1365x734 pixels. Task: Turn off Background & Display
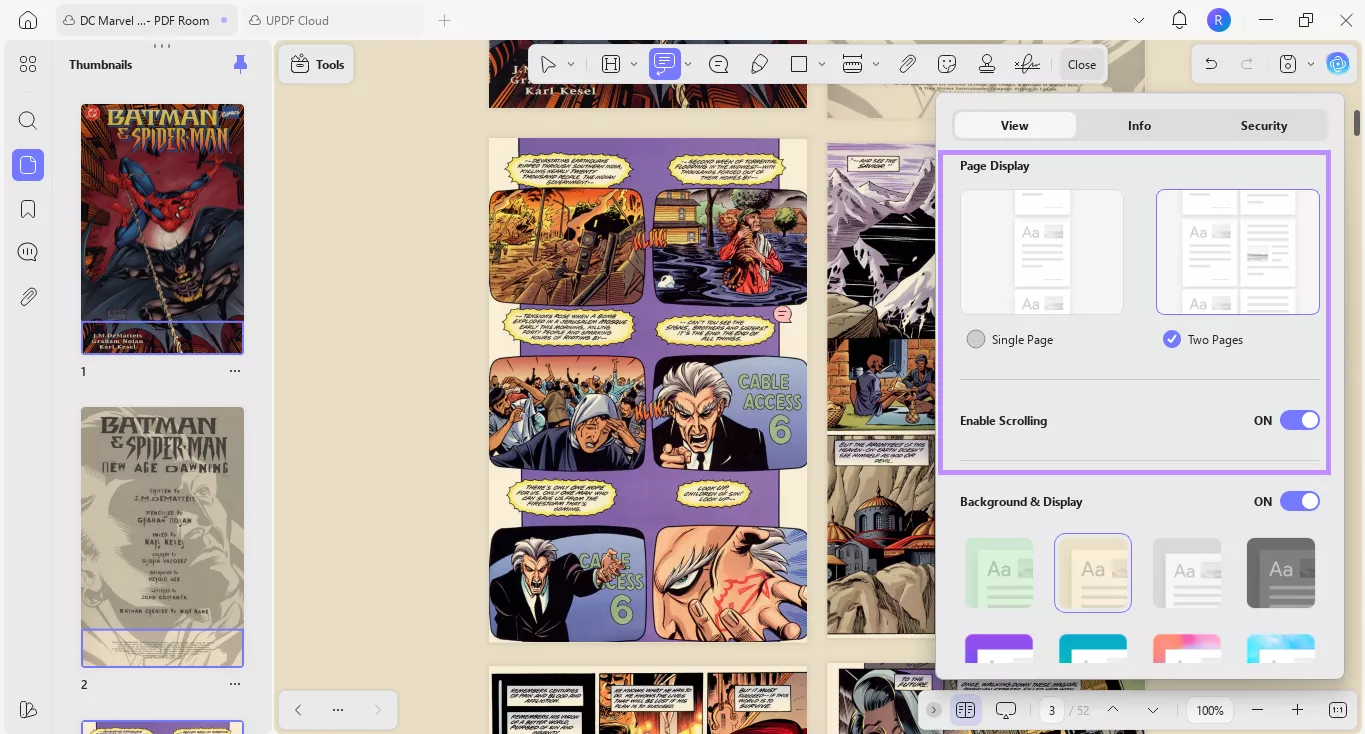1299,501
